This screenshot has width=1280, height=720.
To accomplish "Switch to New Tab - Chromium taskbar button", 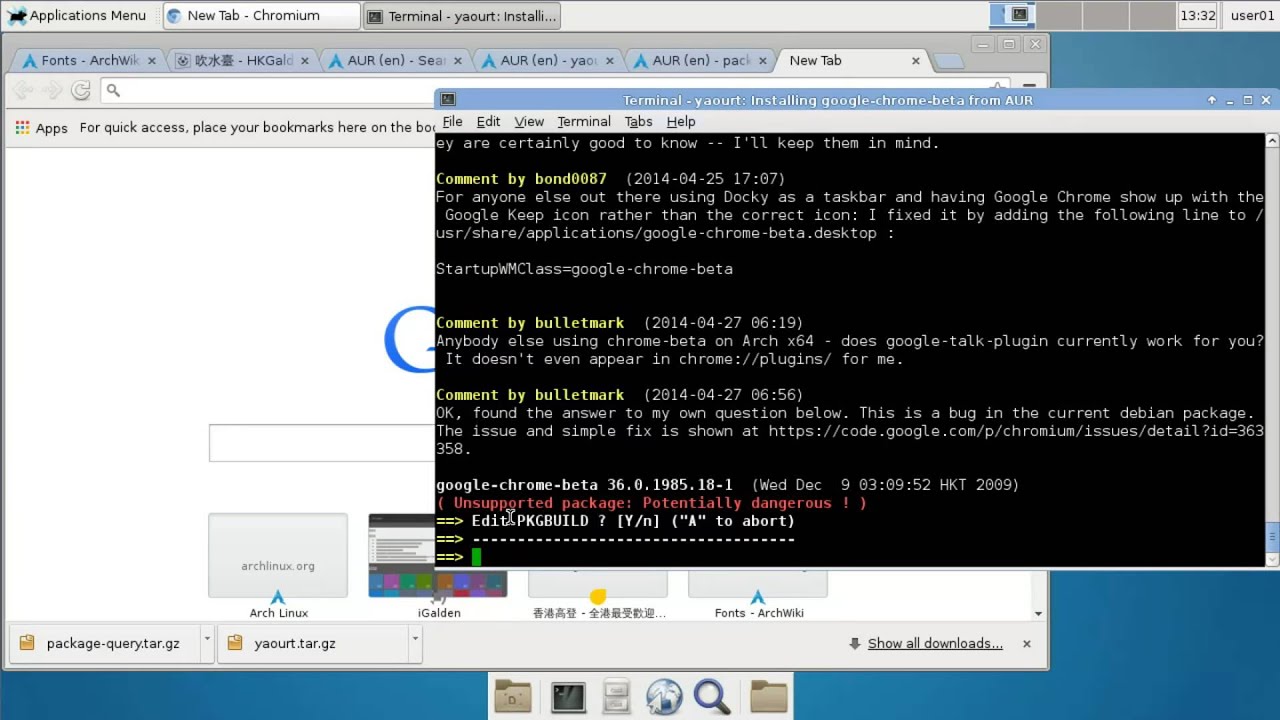I will 260,15.
